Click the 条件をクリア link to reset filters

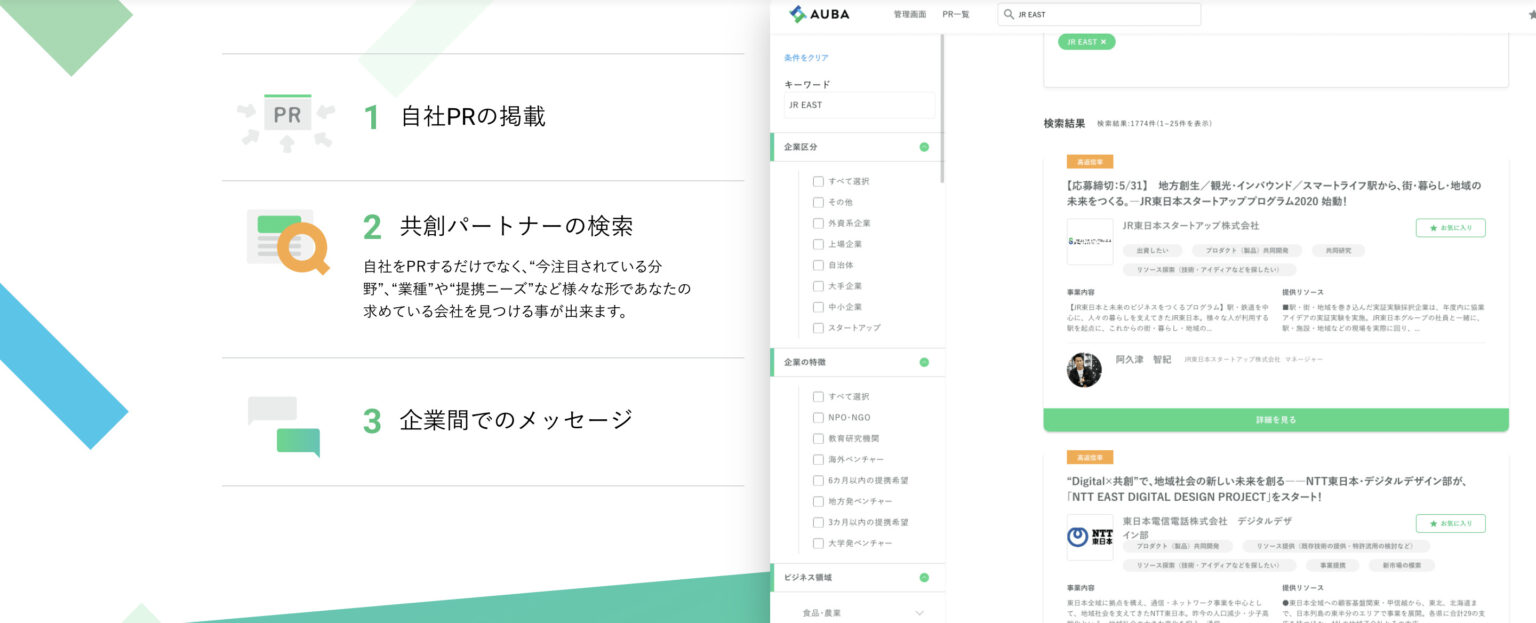point(806,57)
